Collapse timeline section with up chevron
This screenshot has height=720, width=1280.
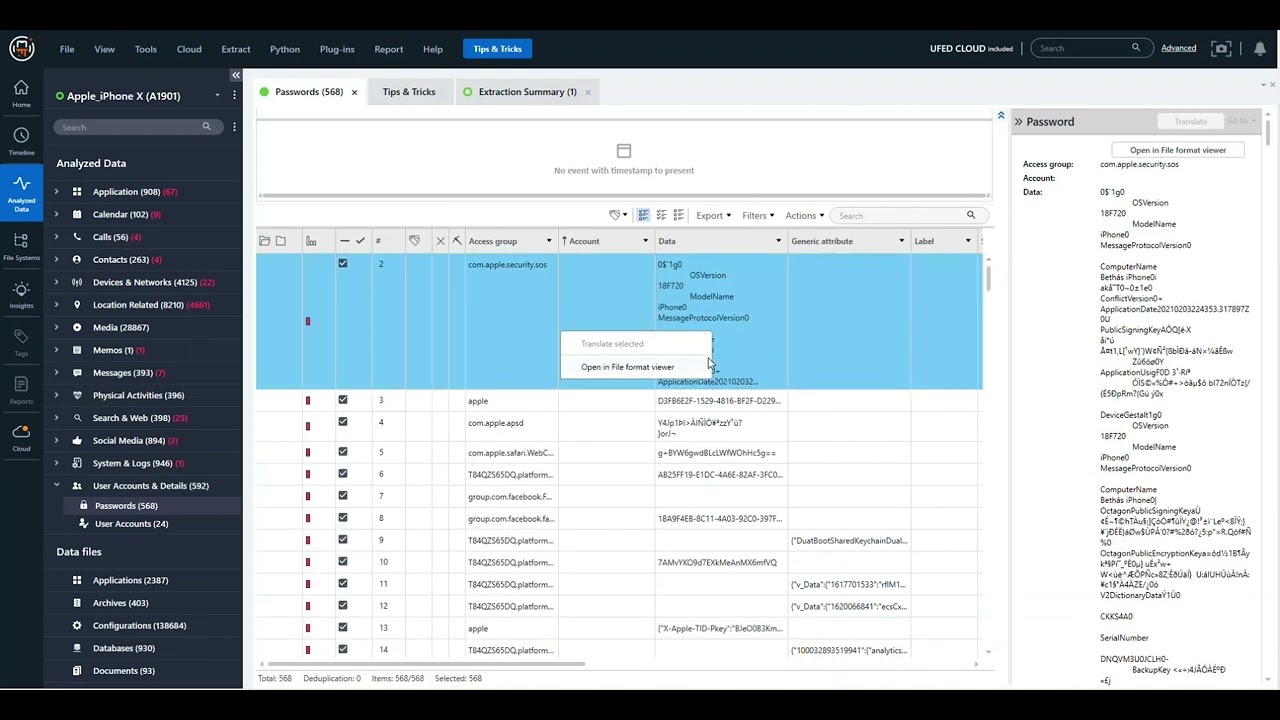click(x=1001, y=116)
